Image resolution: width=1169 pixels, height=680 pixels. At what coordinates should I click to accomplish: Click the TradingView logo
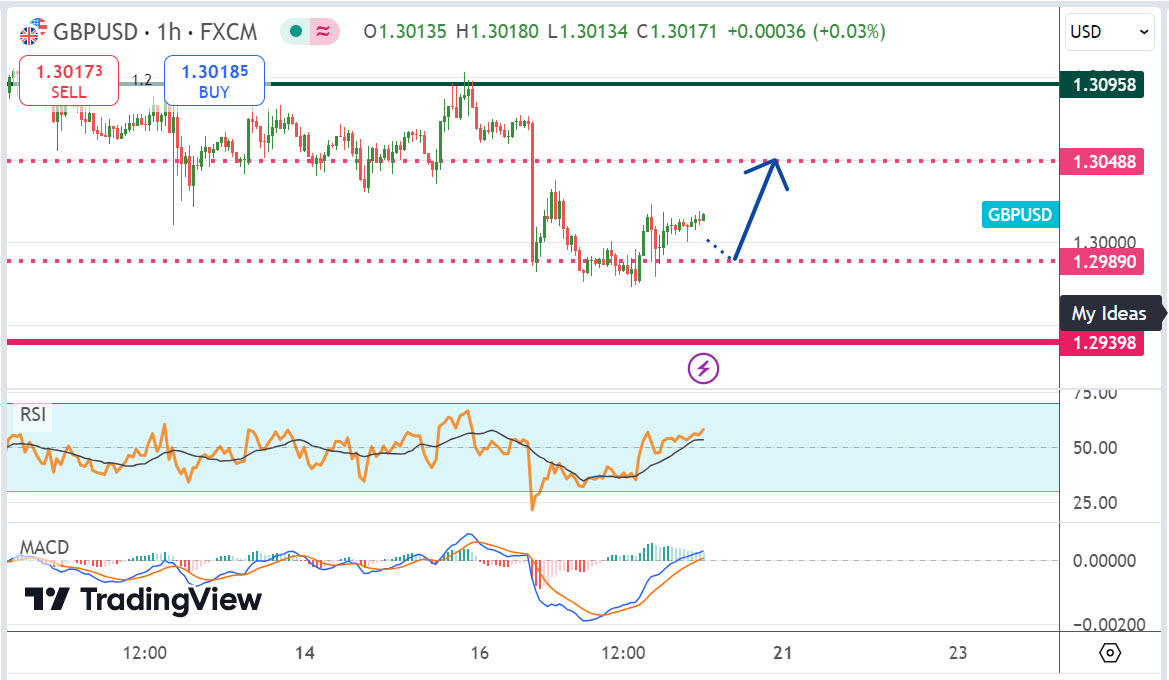tap(143, 600)
